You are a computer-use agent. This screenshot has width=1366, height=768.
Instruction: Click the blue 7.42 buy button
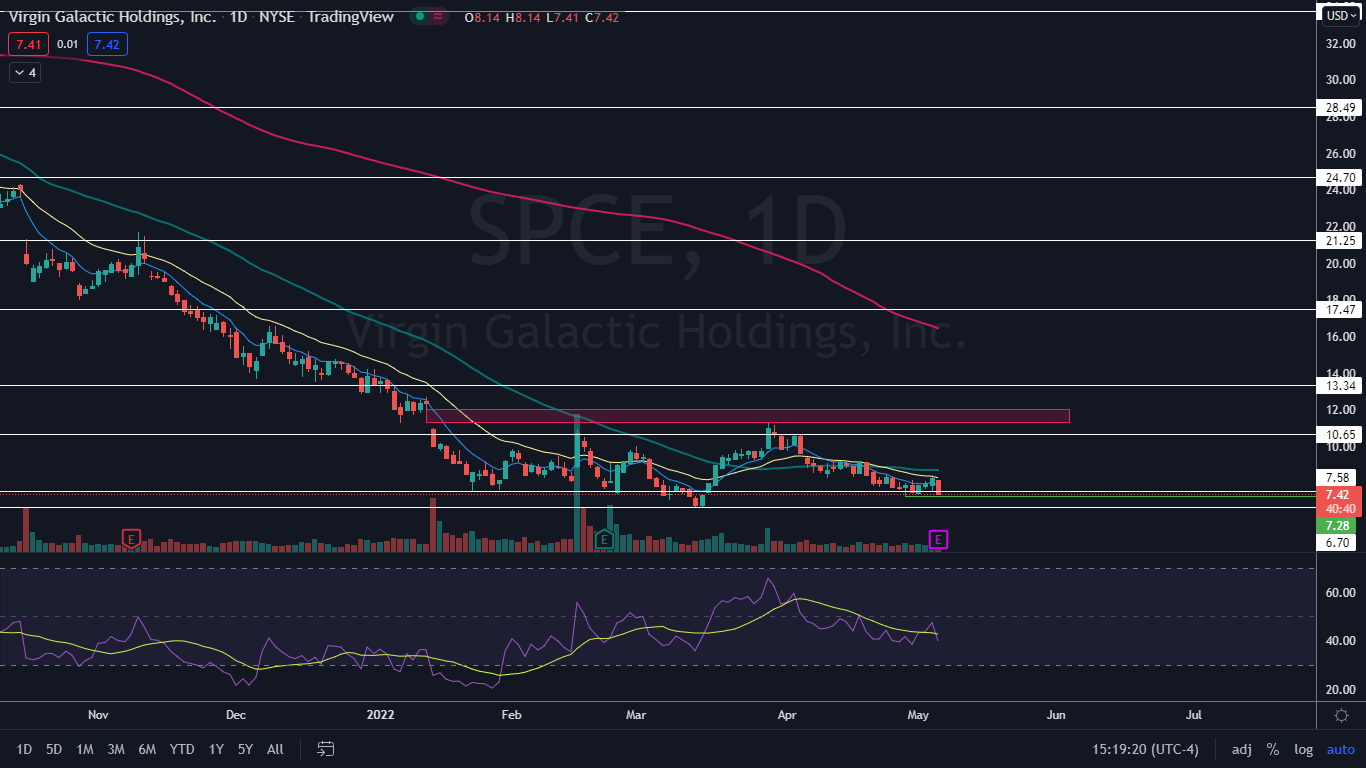tap(107, 44)
